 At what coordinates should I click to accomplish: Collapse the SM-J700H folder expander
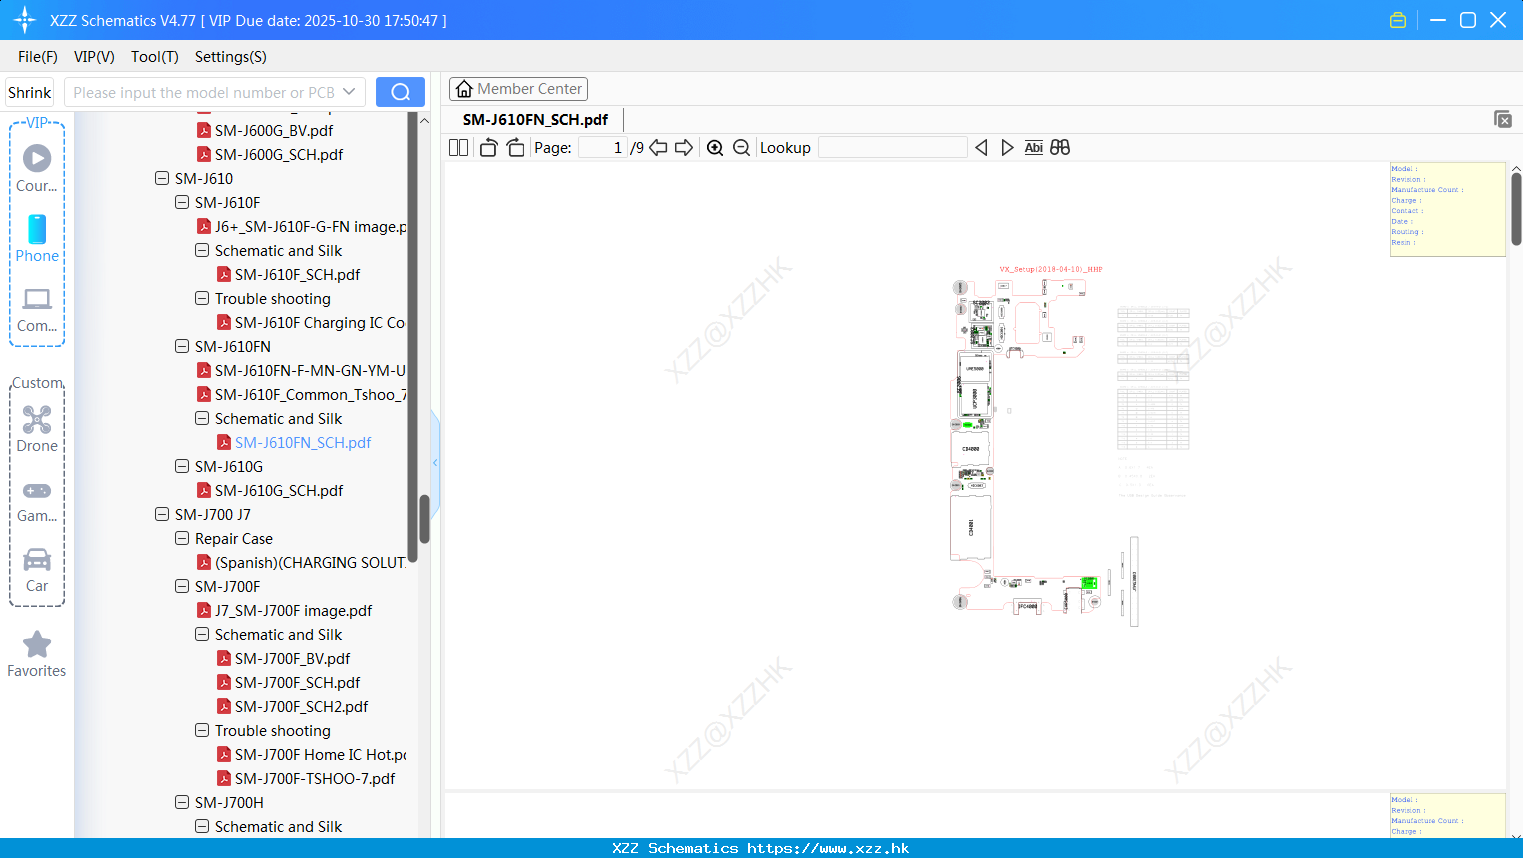click(182, 802)
